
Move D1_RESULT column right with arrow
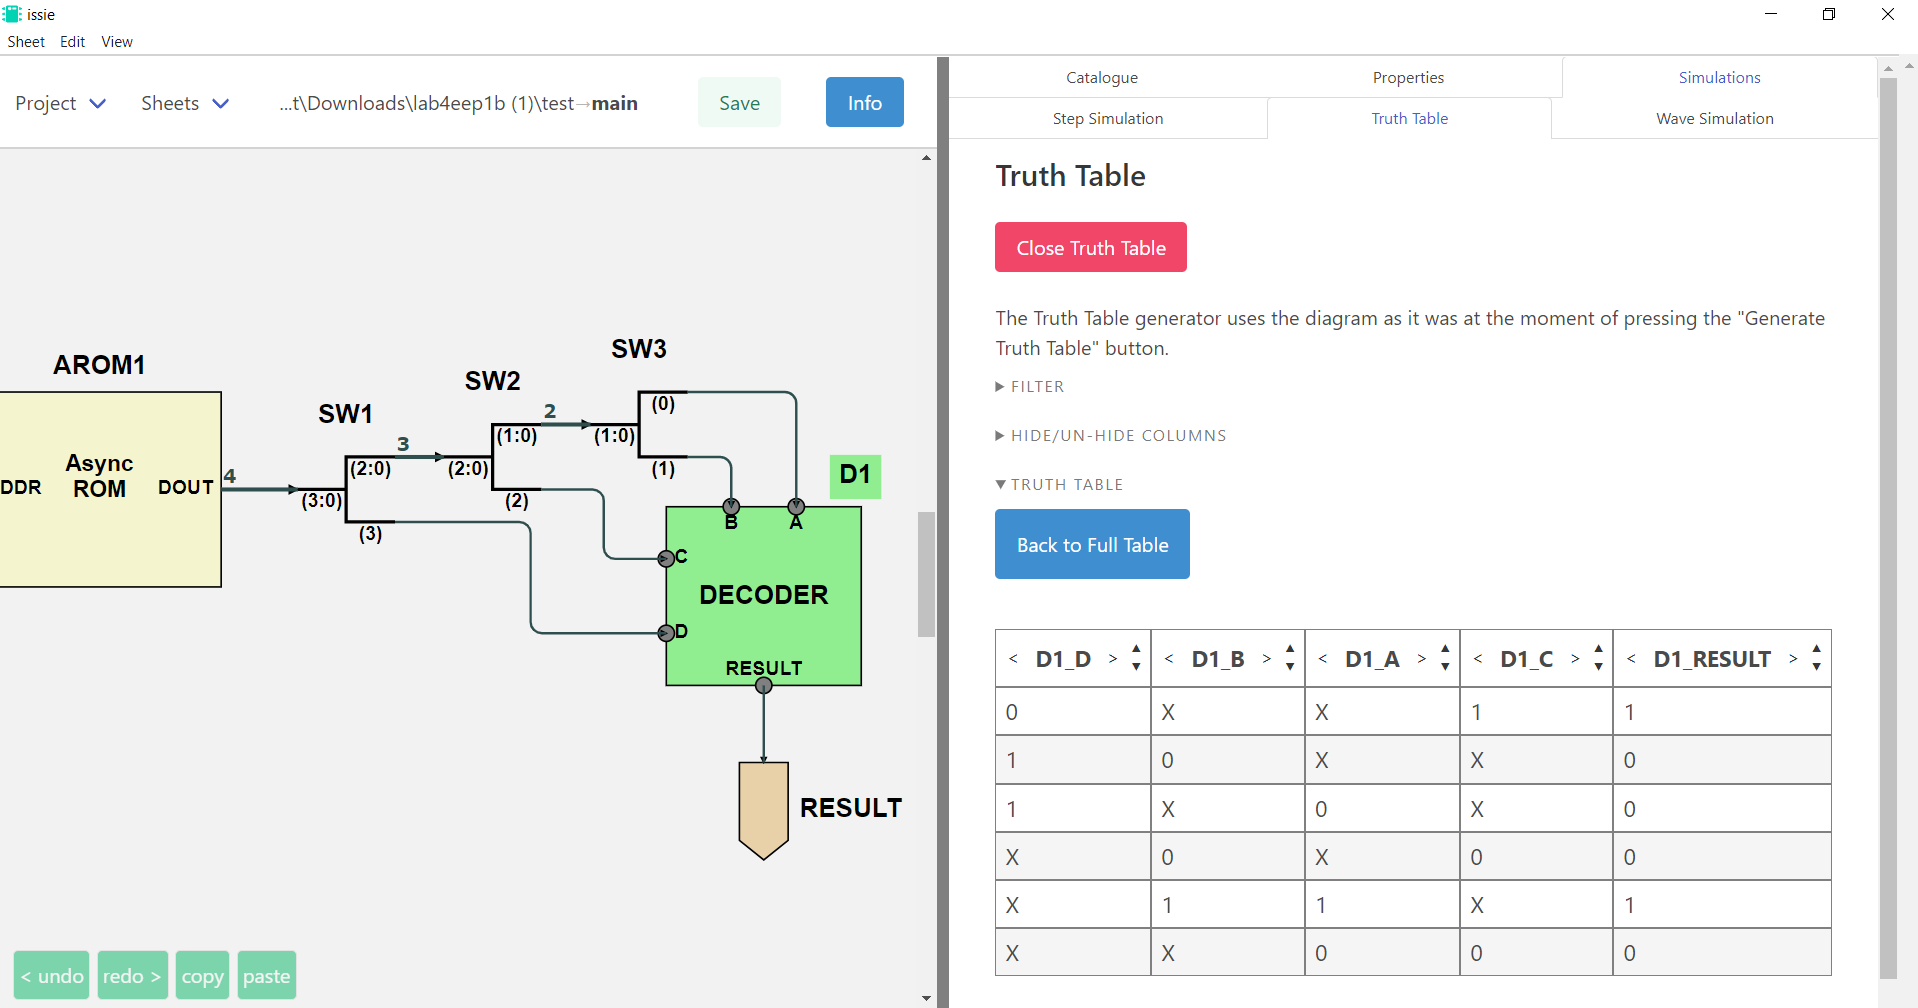pyautogui.click(x=1793, y=659)
